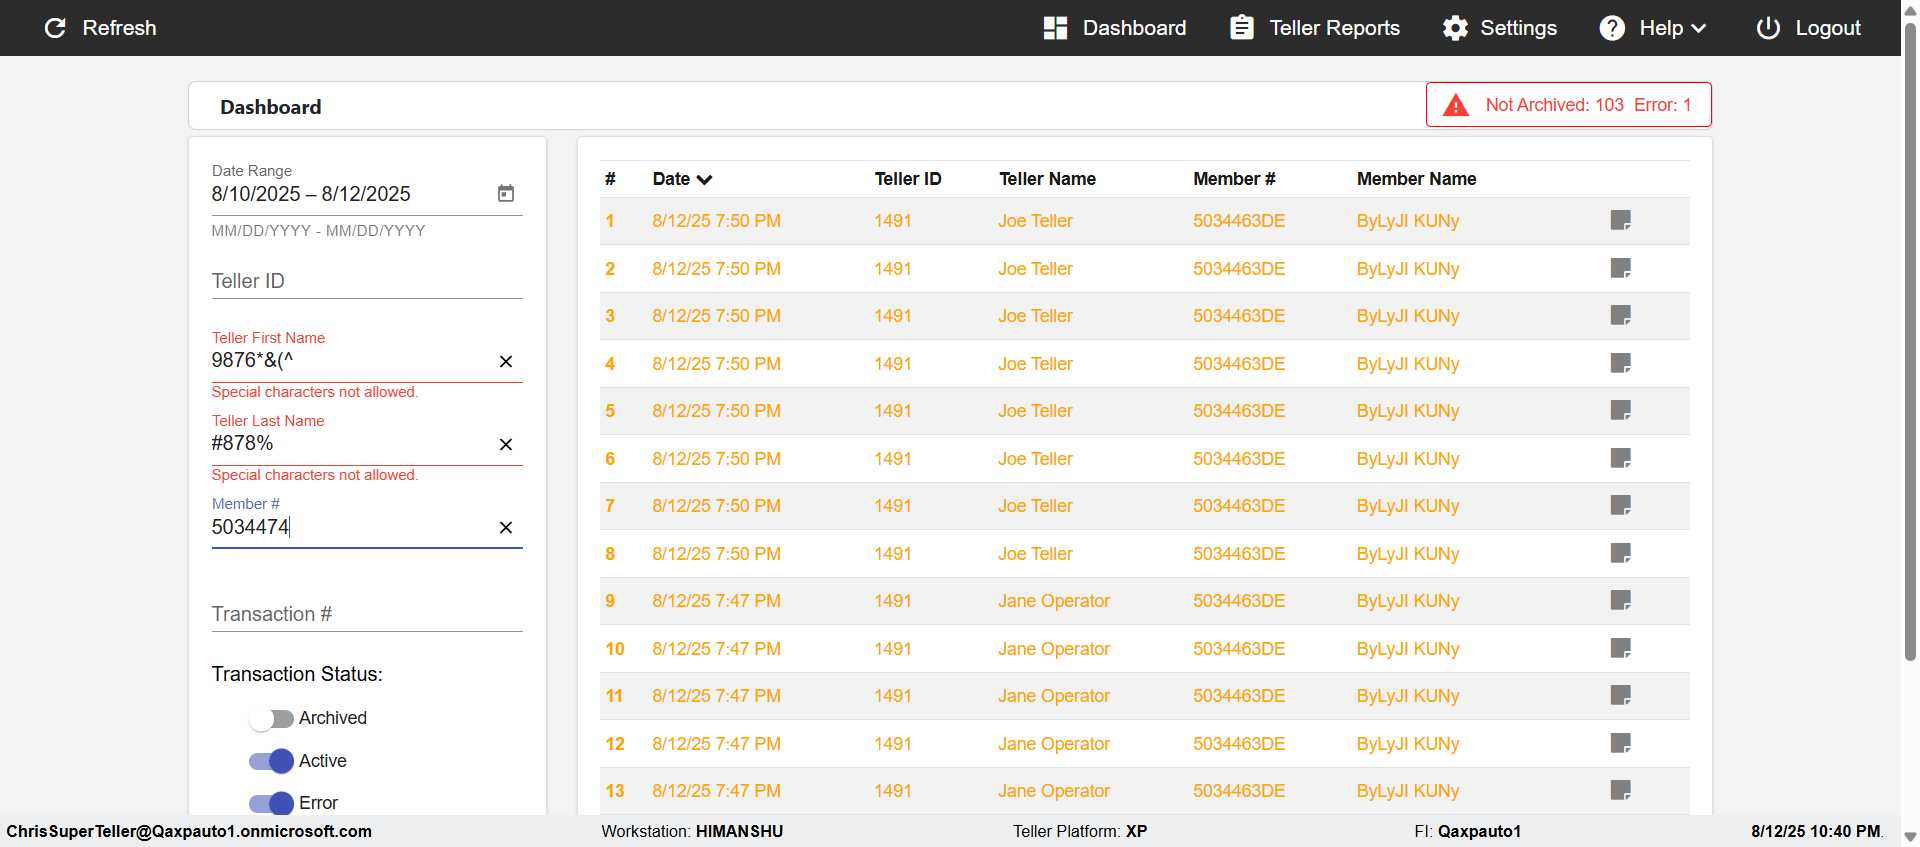Open note icon for row 6
The width and height of the screenshot is (1920, 847).
(1621, 458)
